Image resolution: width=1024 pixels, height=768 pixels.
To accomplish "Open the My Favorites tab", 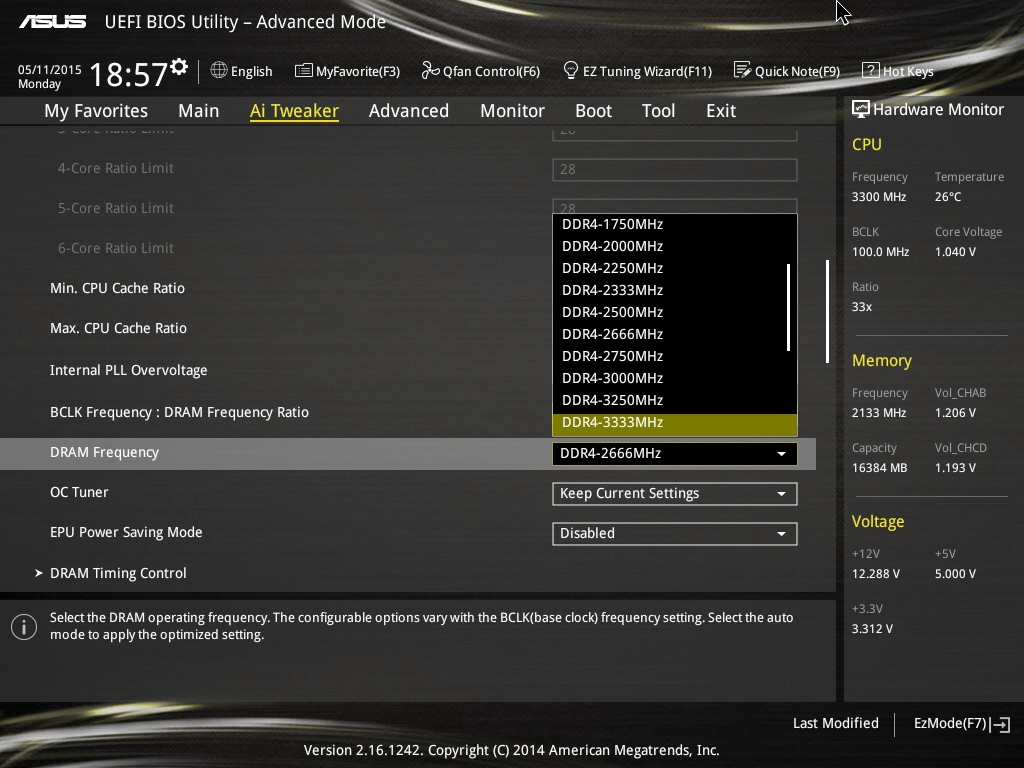I will coord(96,111).
